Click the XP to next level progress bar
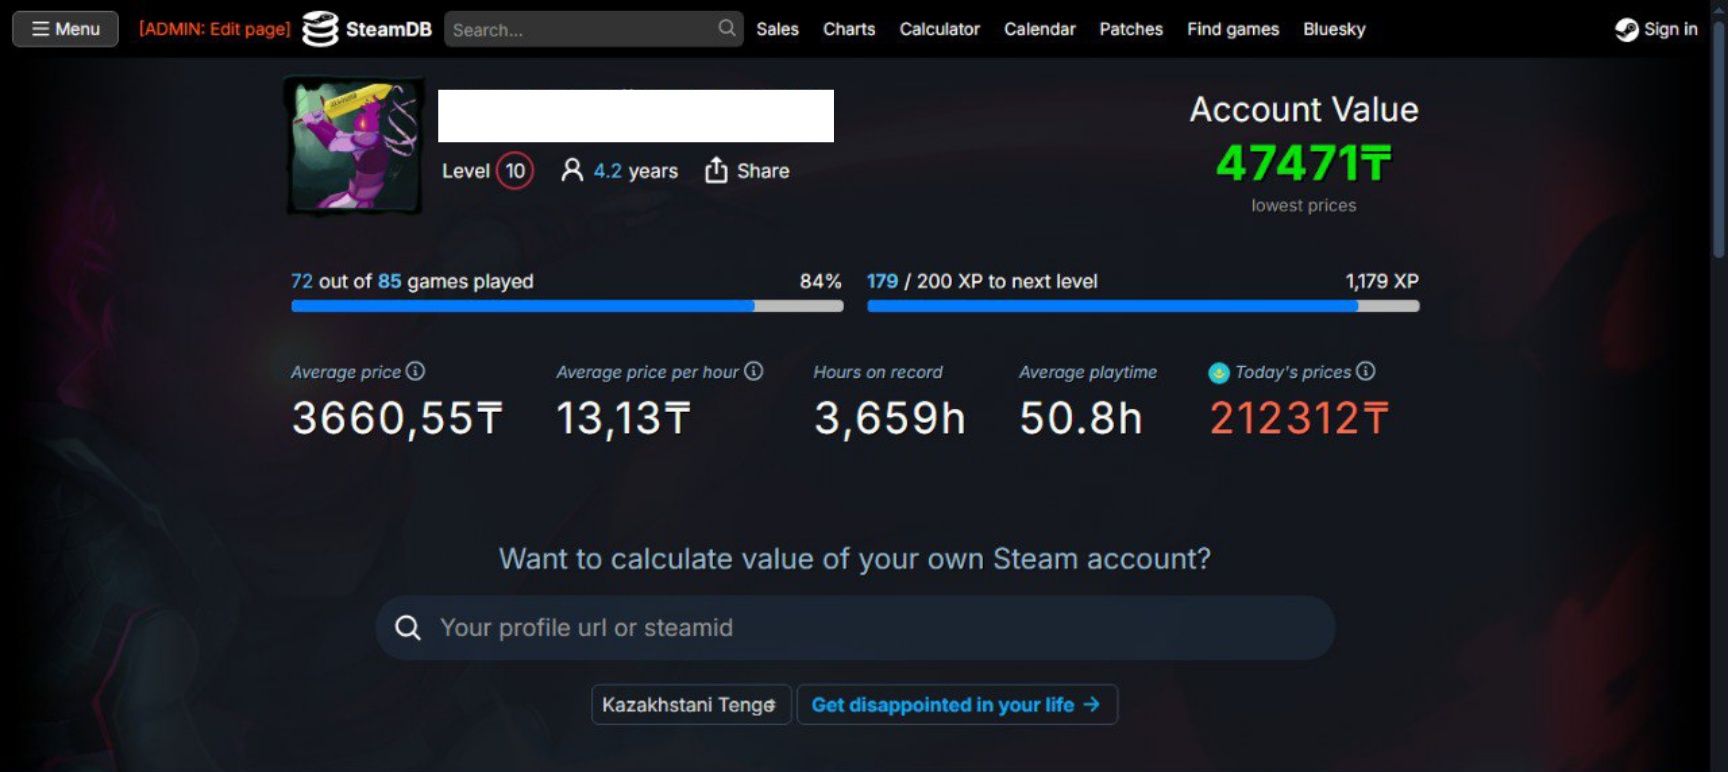The image size is (1728, 772). pos(1143,306)
